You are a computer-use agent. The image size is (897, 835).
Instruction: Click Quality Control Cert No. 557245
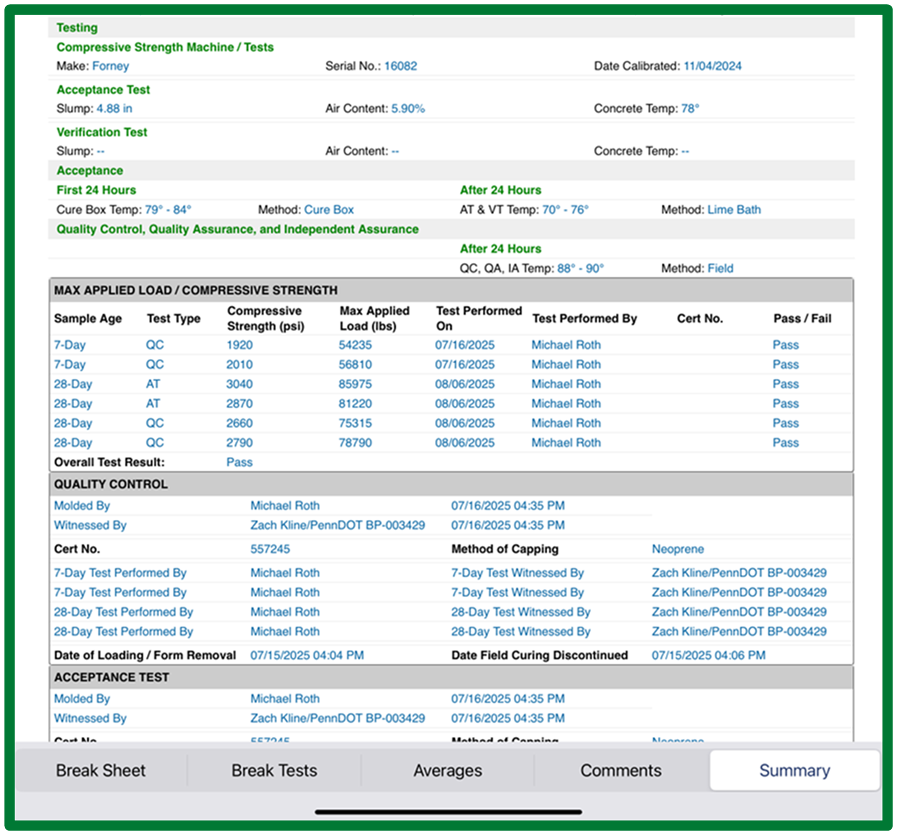coord(270,549)
